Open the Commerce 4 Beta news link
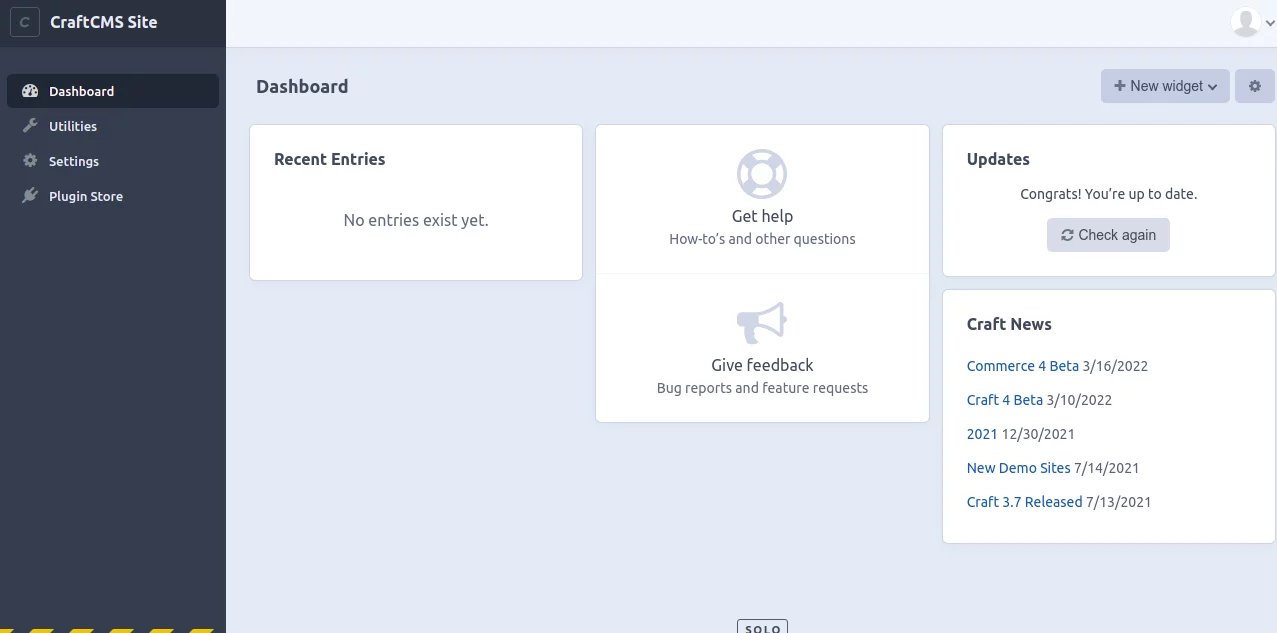Image resolution: width=1277 pixels, height=633 pixels. 1023,366
